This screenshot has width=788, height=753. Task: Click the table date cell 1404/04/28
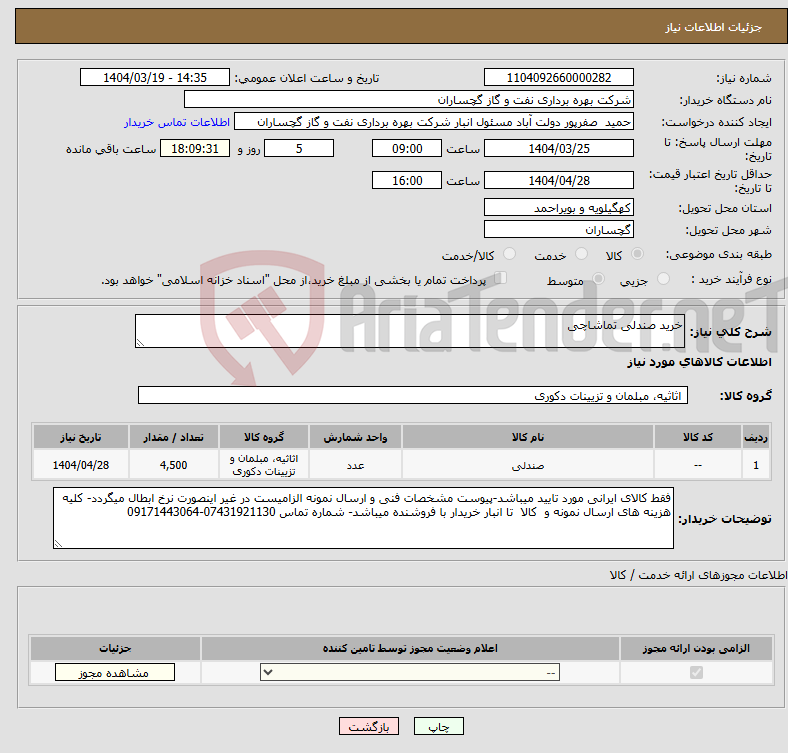point(81,465)
